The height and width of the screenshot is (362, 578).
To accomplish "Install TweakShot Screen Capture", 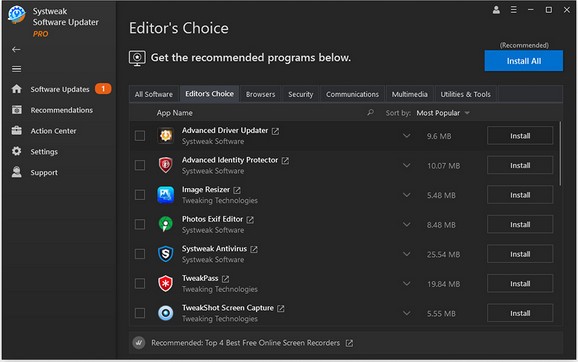I will 520,313.
